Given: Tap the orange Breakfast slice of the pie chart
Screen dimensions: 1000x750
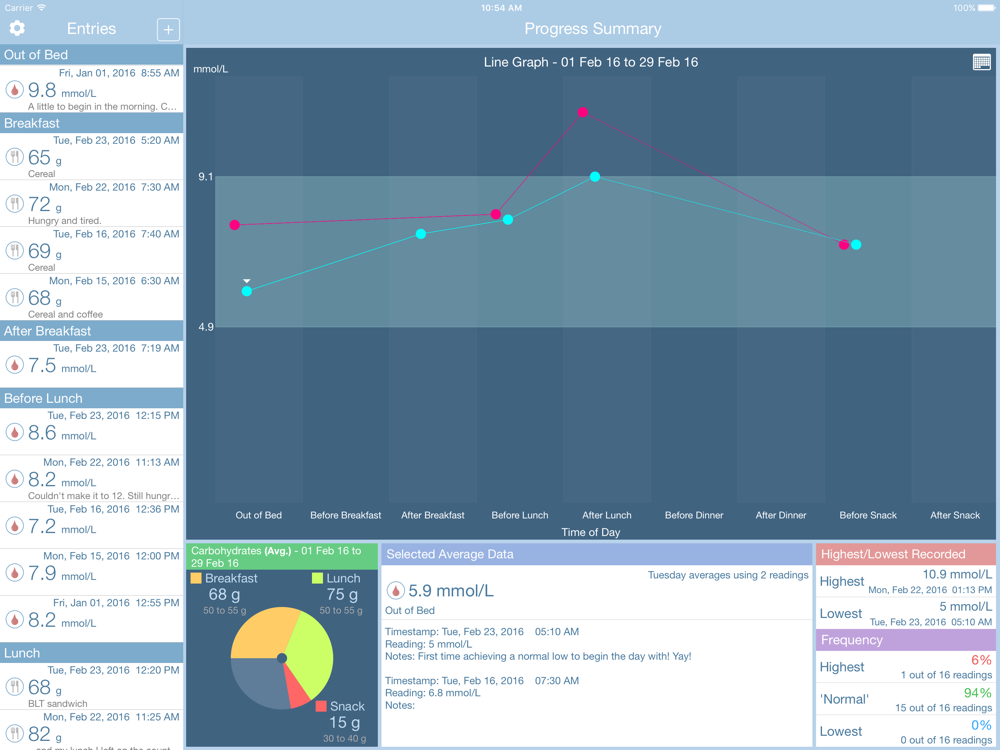Looking at the screenshot, I should coord(261,633).
